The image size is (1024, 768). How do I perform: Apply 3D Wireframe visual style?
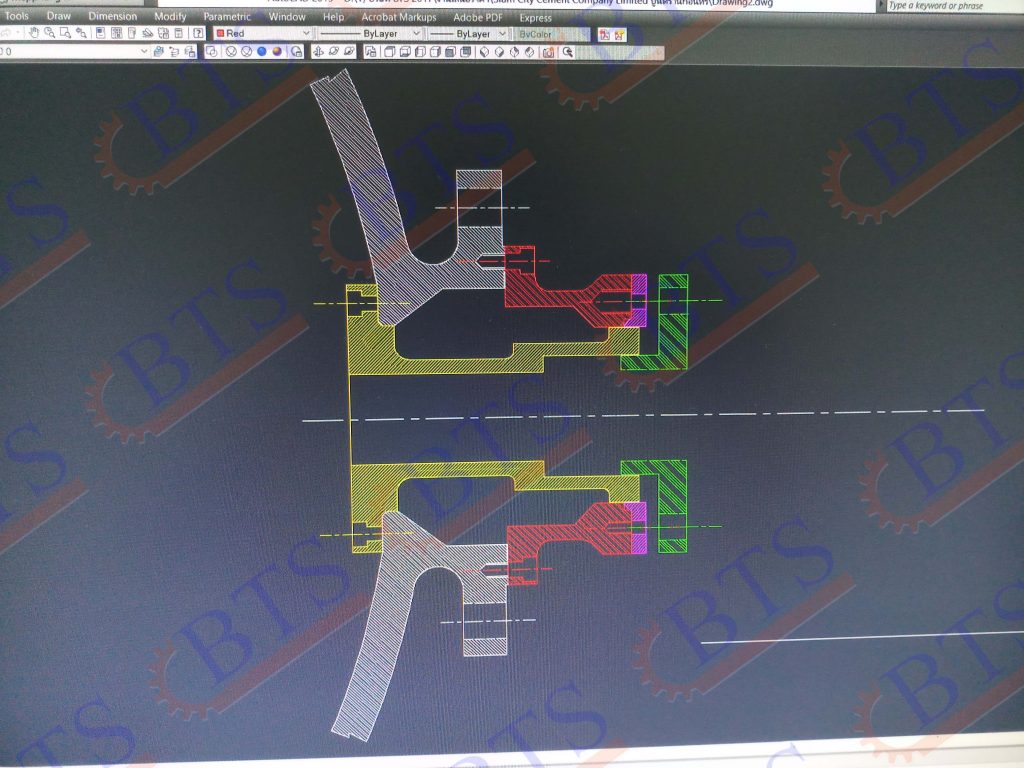pyautogui.click(x=231, y=51)
